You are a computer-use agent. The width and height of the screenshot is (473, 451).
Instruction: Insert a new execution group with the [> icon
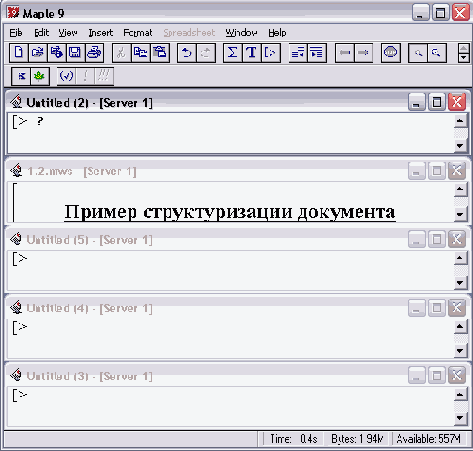[x=270, y=53]
